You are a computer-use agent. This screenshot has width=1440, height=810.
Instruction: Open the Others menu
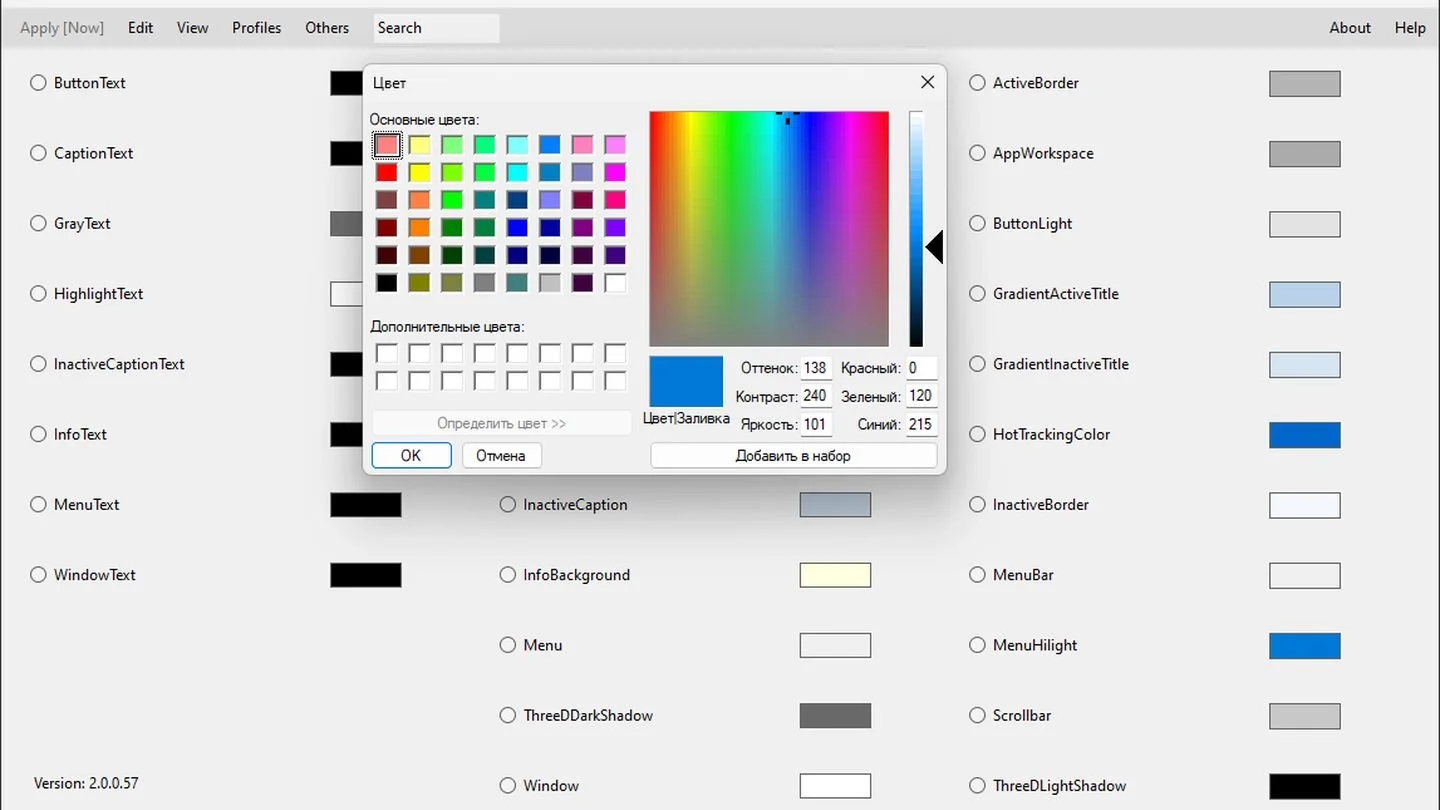327,28
